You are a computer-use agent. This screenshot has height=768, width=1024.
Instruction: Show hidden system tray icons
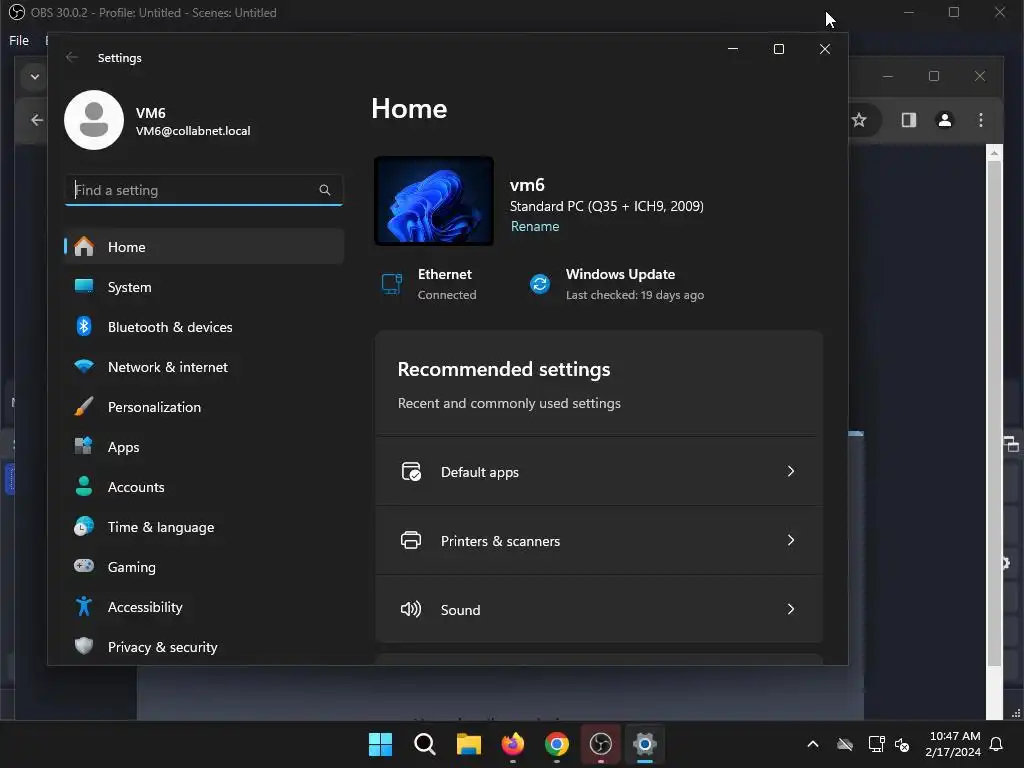point(813,744)
